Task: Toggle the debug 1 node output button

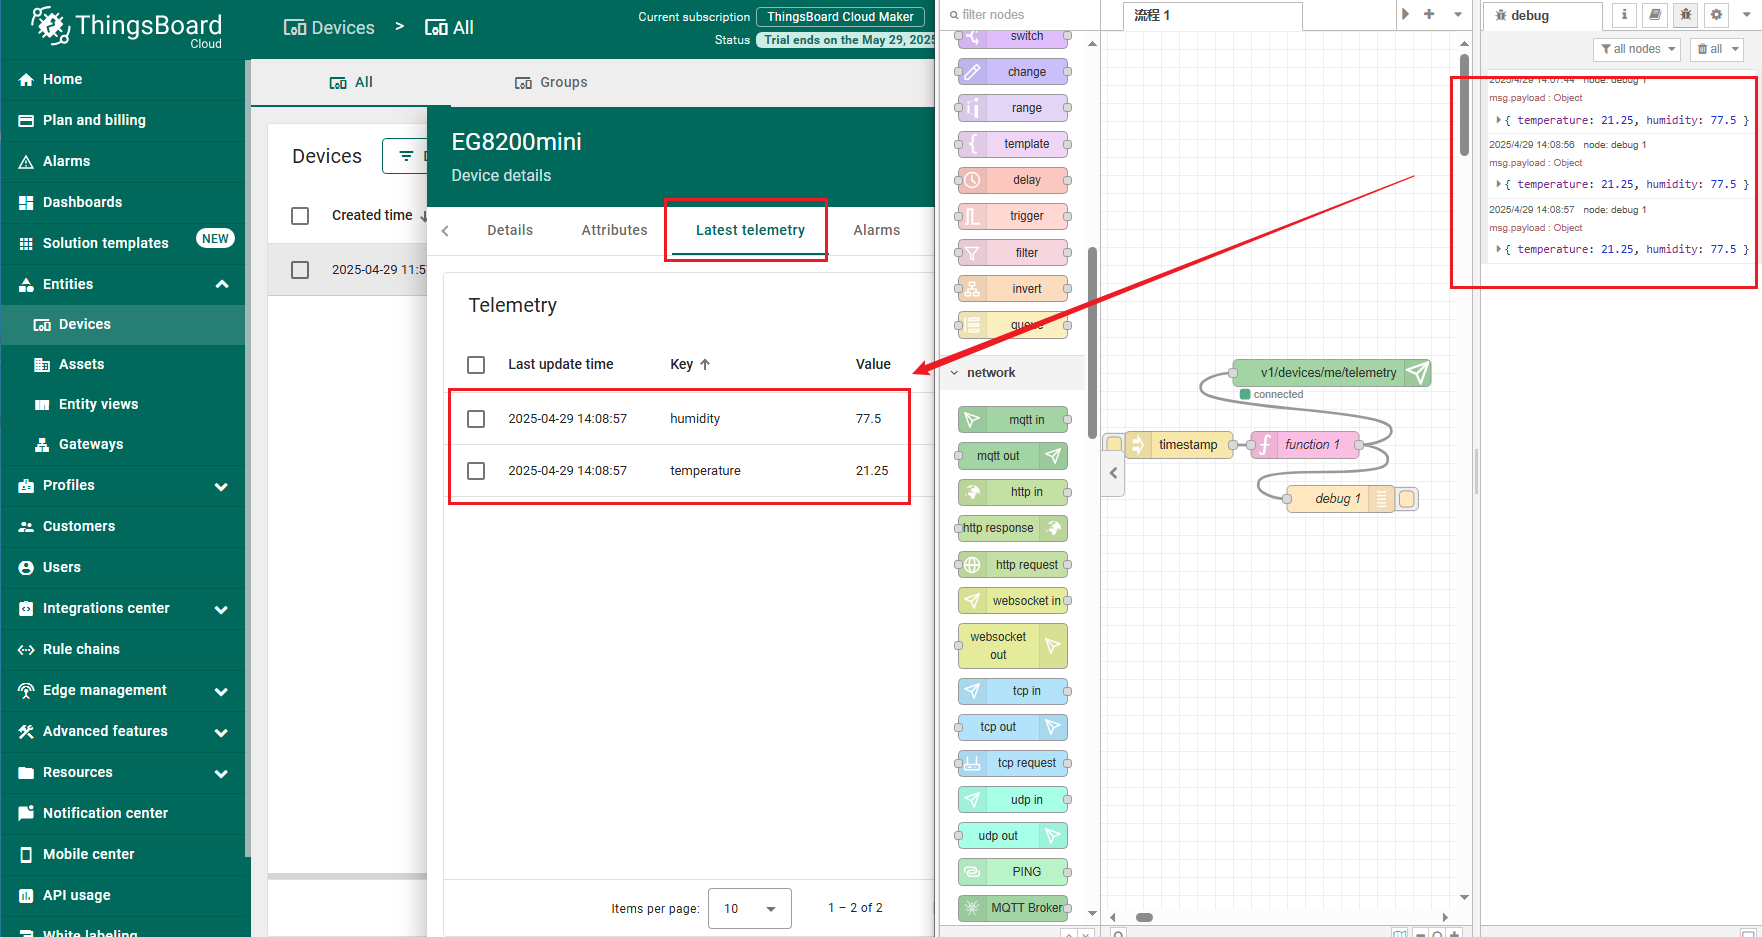Action: [1407, 499]
